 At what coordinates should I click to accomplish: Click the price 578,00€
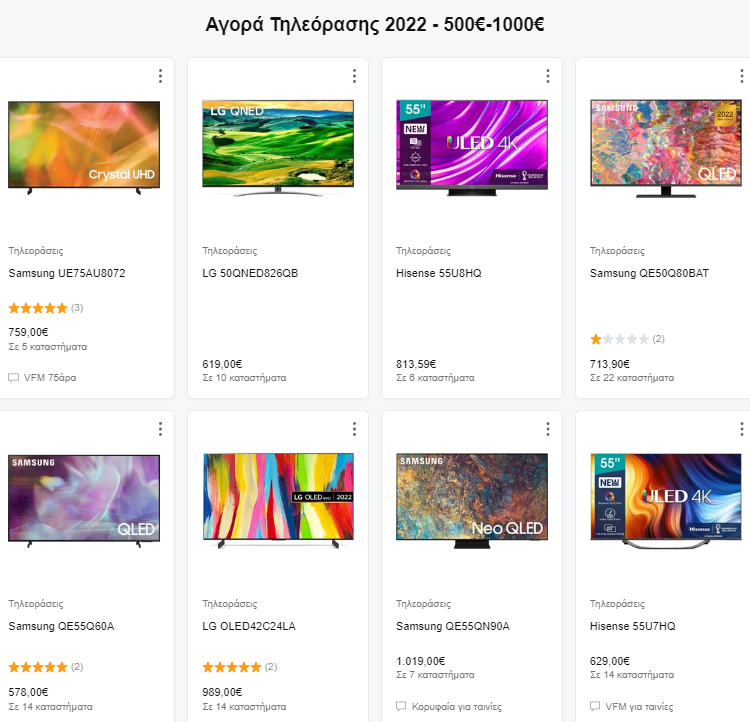coord(28,692)
